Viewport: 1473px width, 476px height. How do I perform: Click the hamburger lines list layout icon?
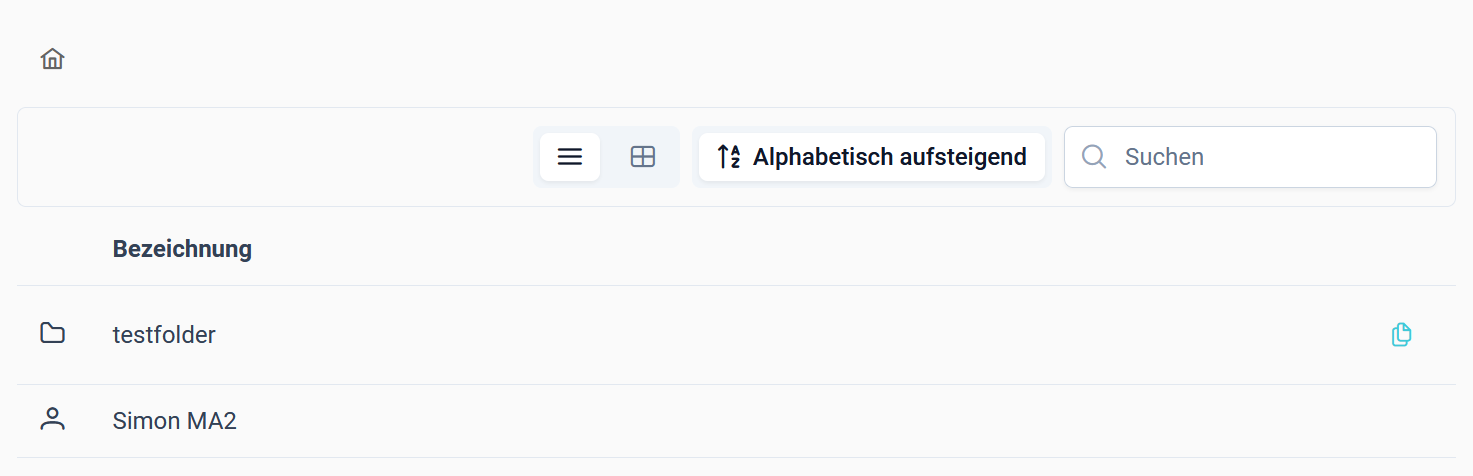[570, 157]
